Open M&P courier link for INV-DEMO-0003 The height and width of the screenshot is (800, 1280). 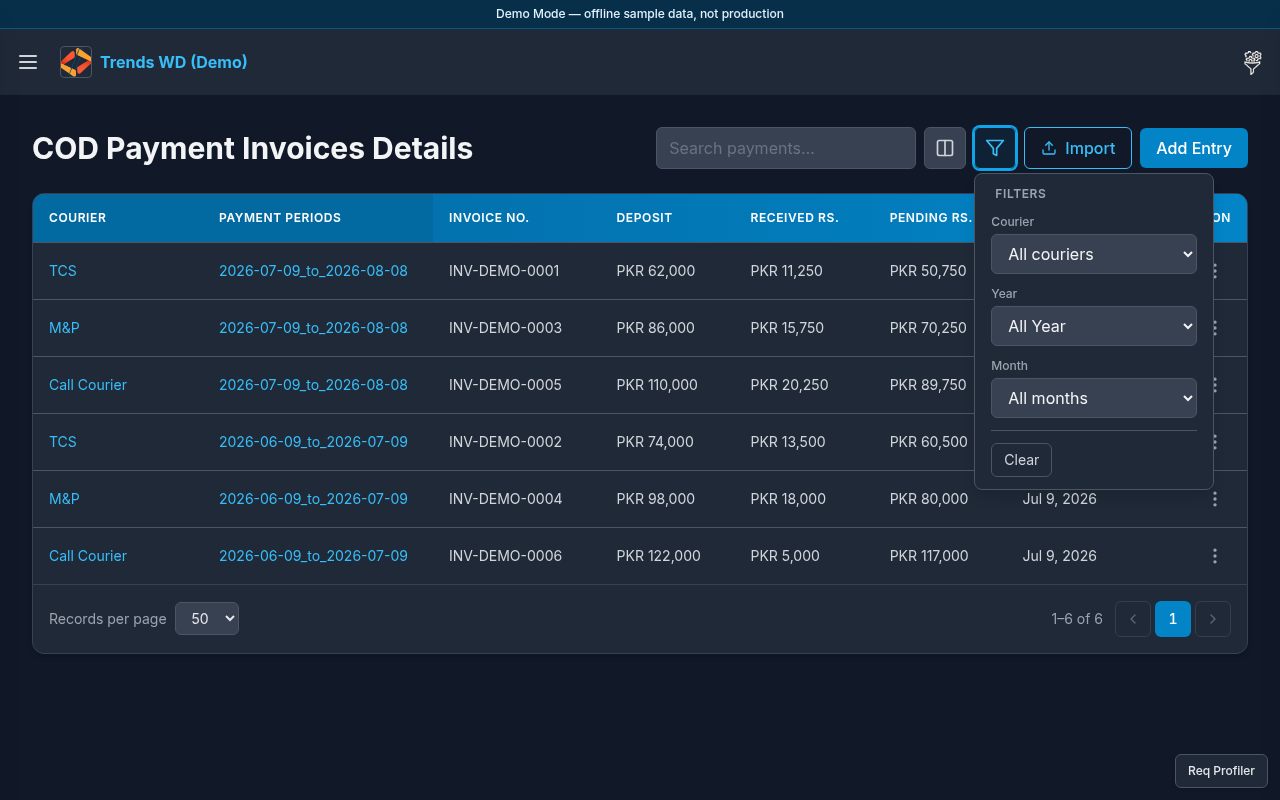click(x=64, y=328)
